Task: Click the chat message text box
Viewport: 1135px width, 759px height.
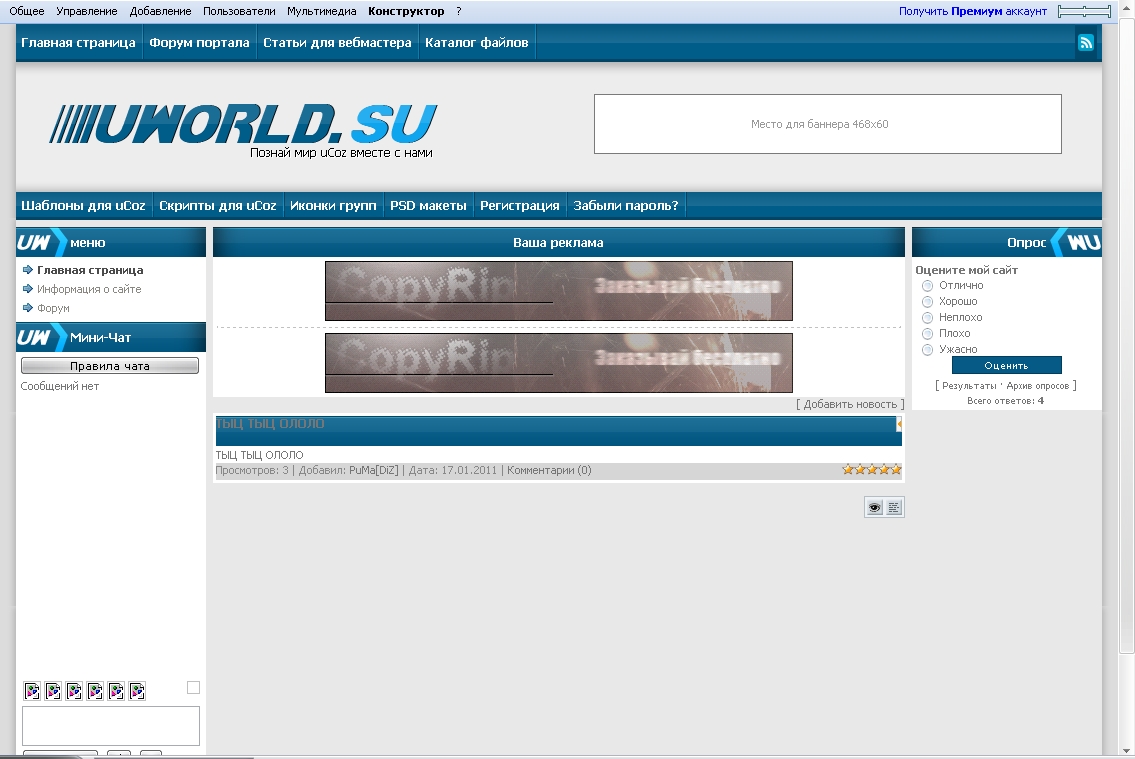Action: tap(111, 726)
